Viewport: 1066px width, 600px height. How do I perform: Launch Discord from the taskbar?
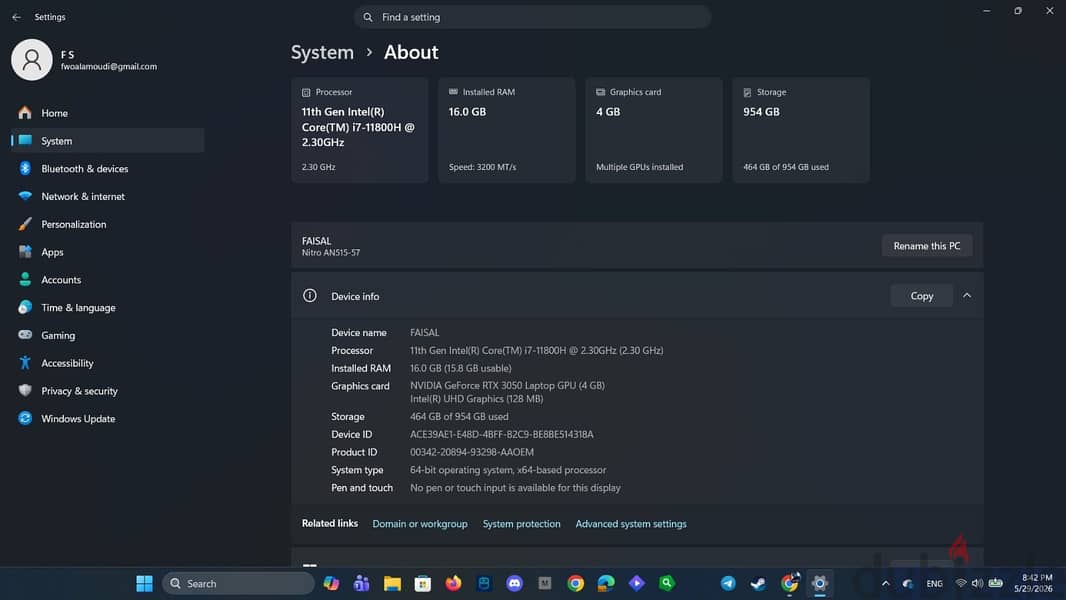click(x=515, y=584)
